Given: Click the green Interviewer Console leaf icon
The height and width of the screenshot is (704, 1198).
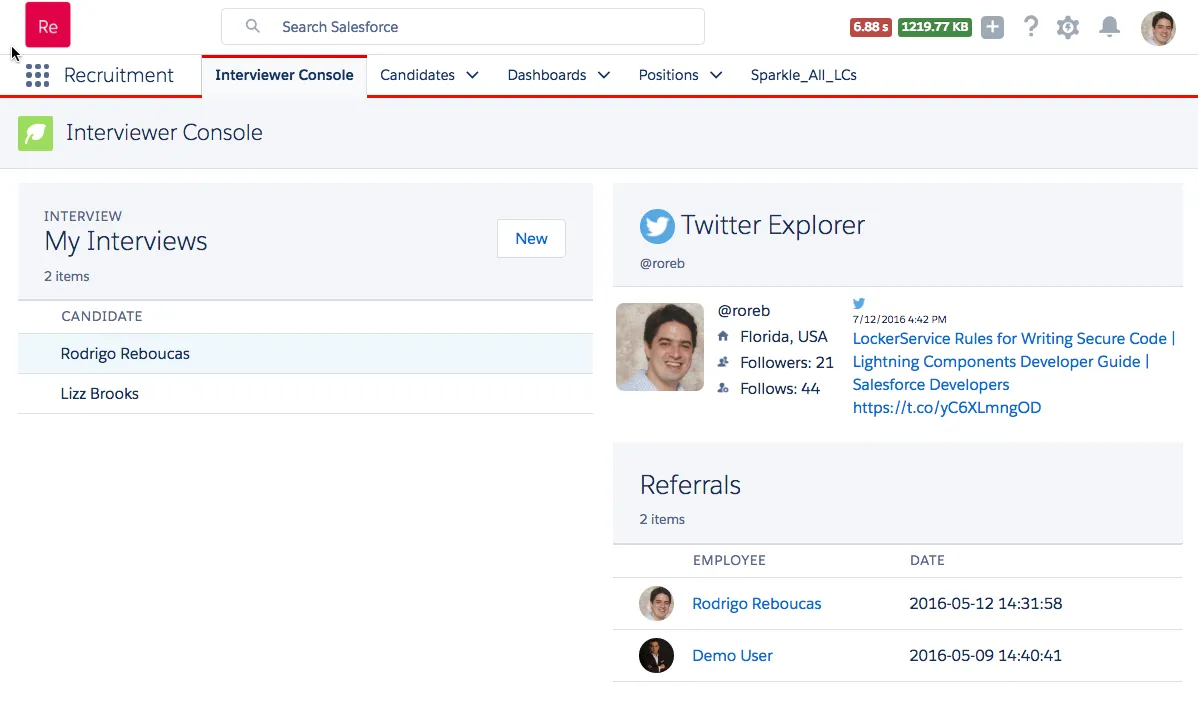Looking at the screenshot, I should [x=35, y=133].
